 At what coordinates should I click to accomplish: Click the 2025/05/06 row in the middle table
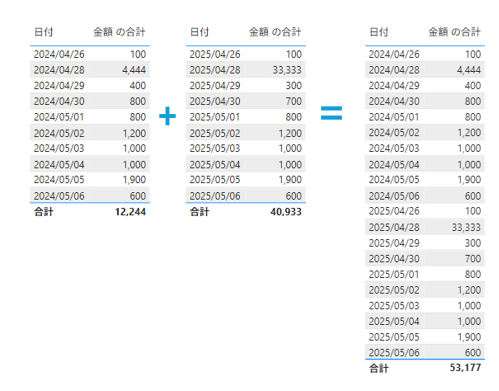tap(246, 196)
